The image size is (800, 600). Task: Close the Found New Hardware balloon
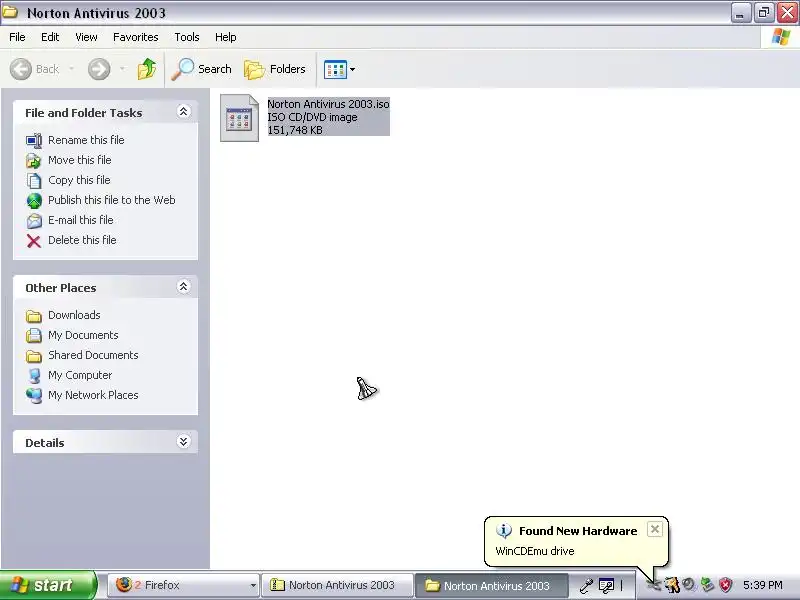[x=655, y=529]
